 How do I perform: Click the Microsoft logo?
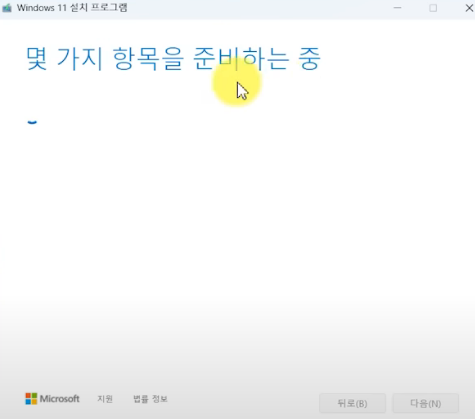[x=52, y=399]
